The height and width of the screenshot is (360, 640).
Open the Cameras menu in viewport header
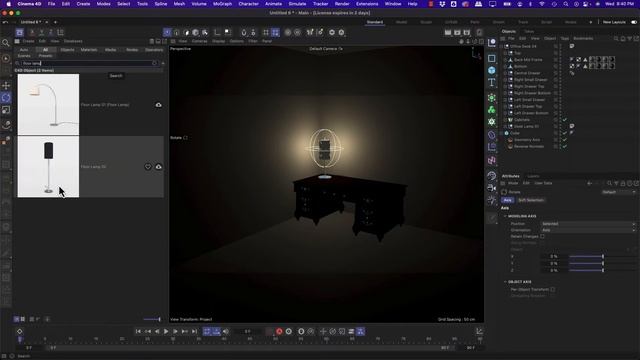199,41
